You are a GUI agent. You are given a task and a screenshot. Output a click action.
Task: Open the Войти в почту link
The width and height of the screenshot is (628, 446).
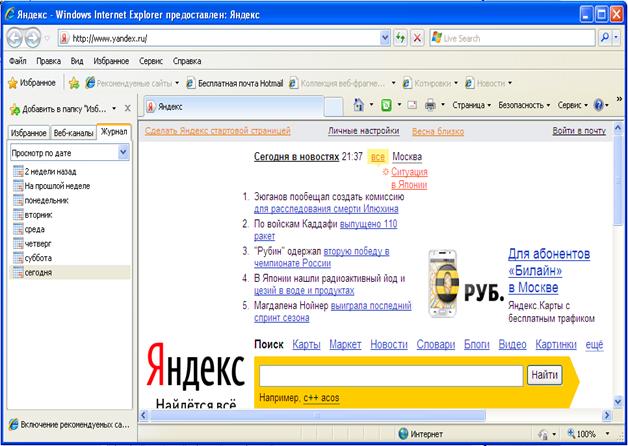[x=579, y=131]
